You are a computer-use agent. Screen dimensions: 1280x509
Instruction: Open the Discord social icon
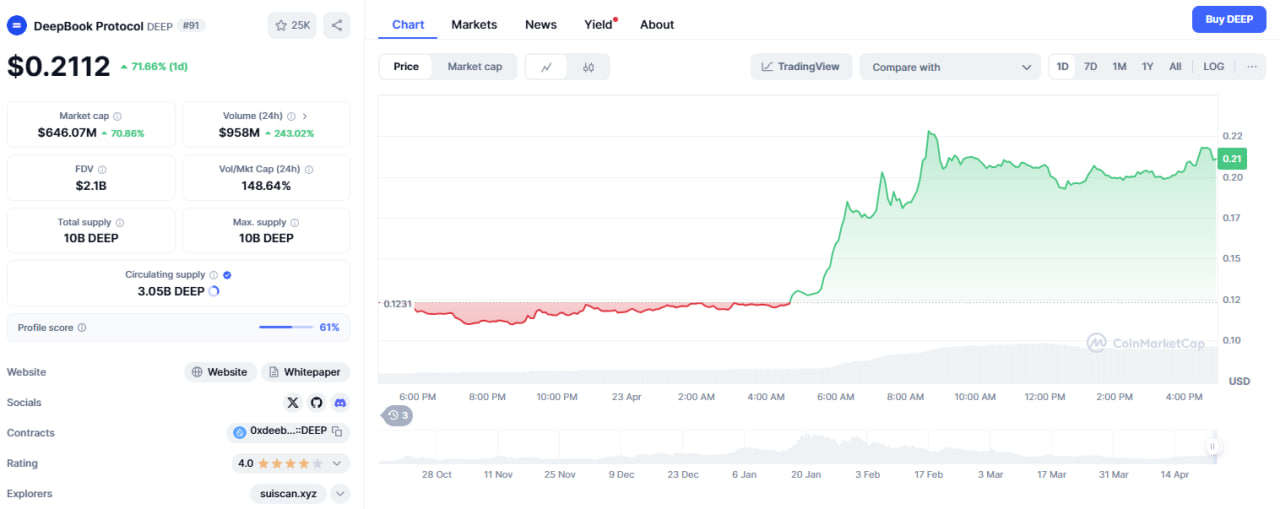340,403
